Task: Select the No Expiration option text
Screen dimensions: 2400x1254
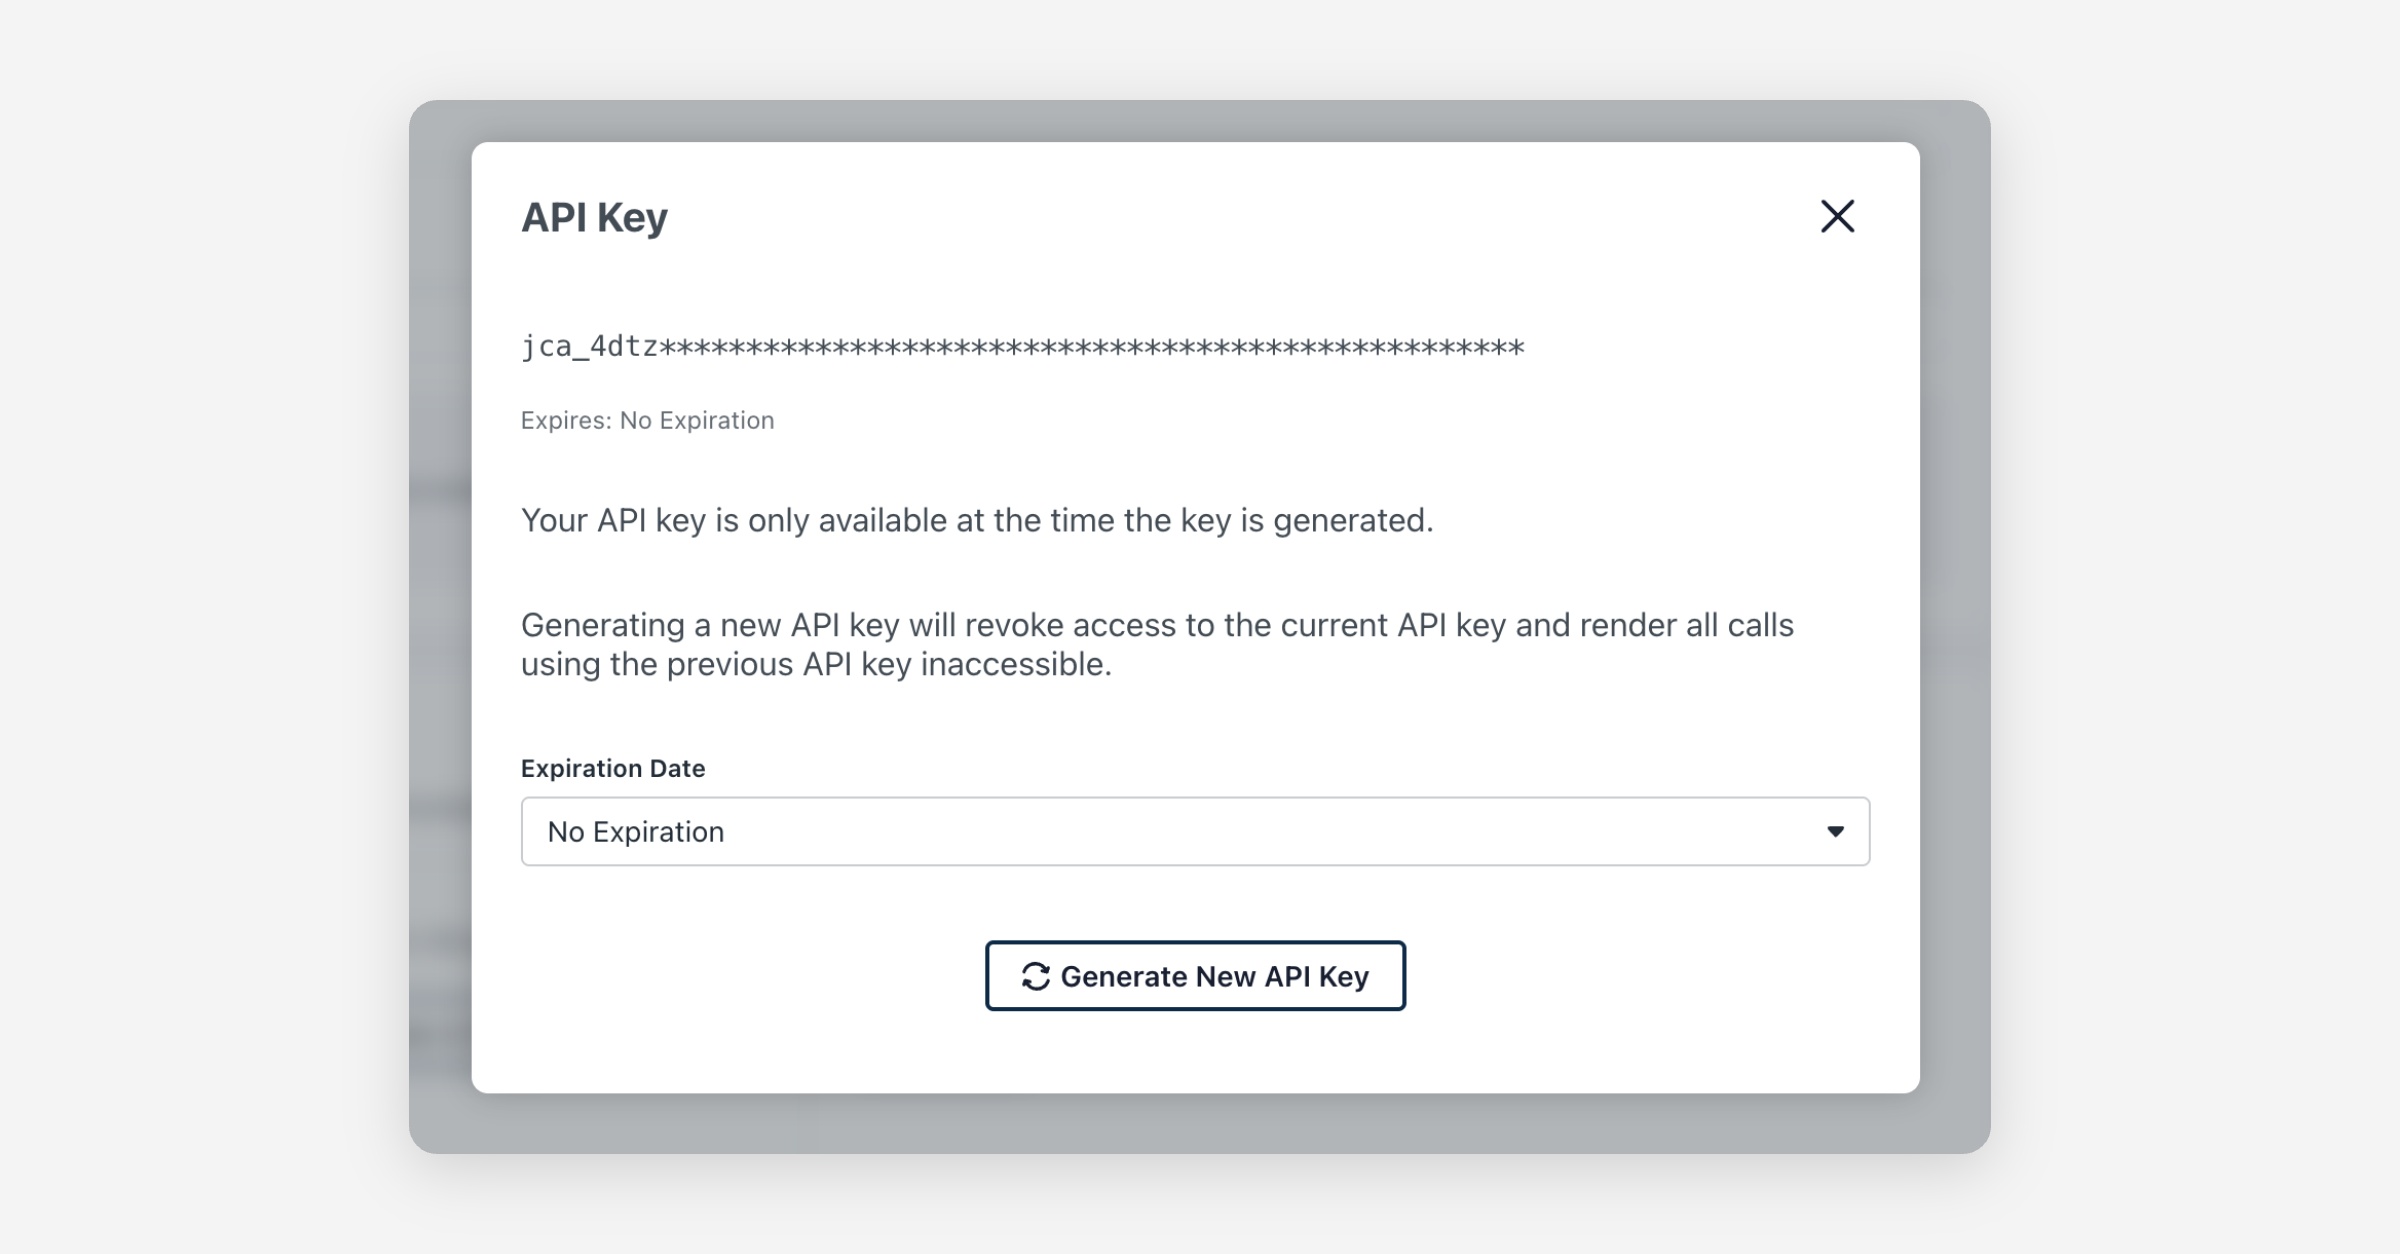Action: click(636, 831)
